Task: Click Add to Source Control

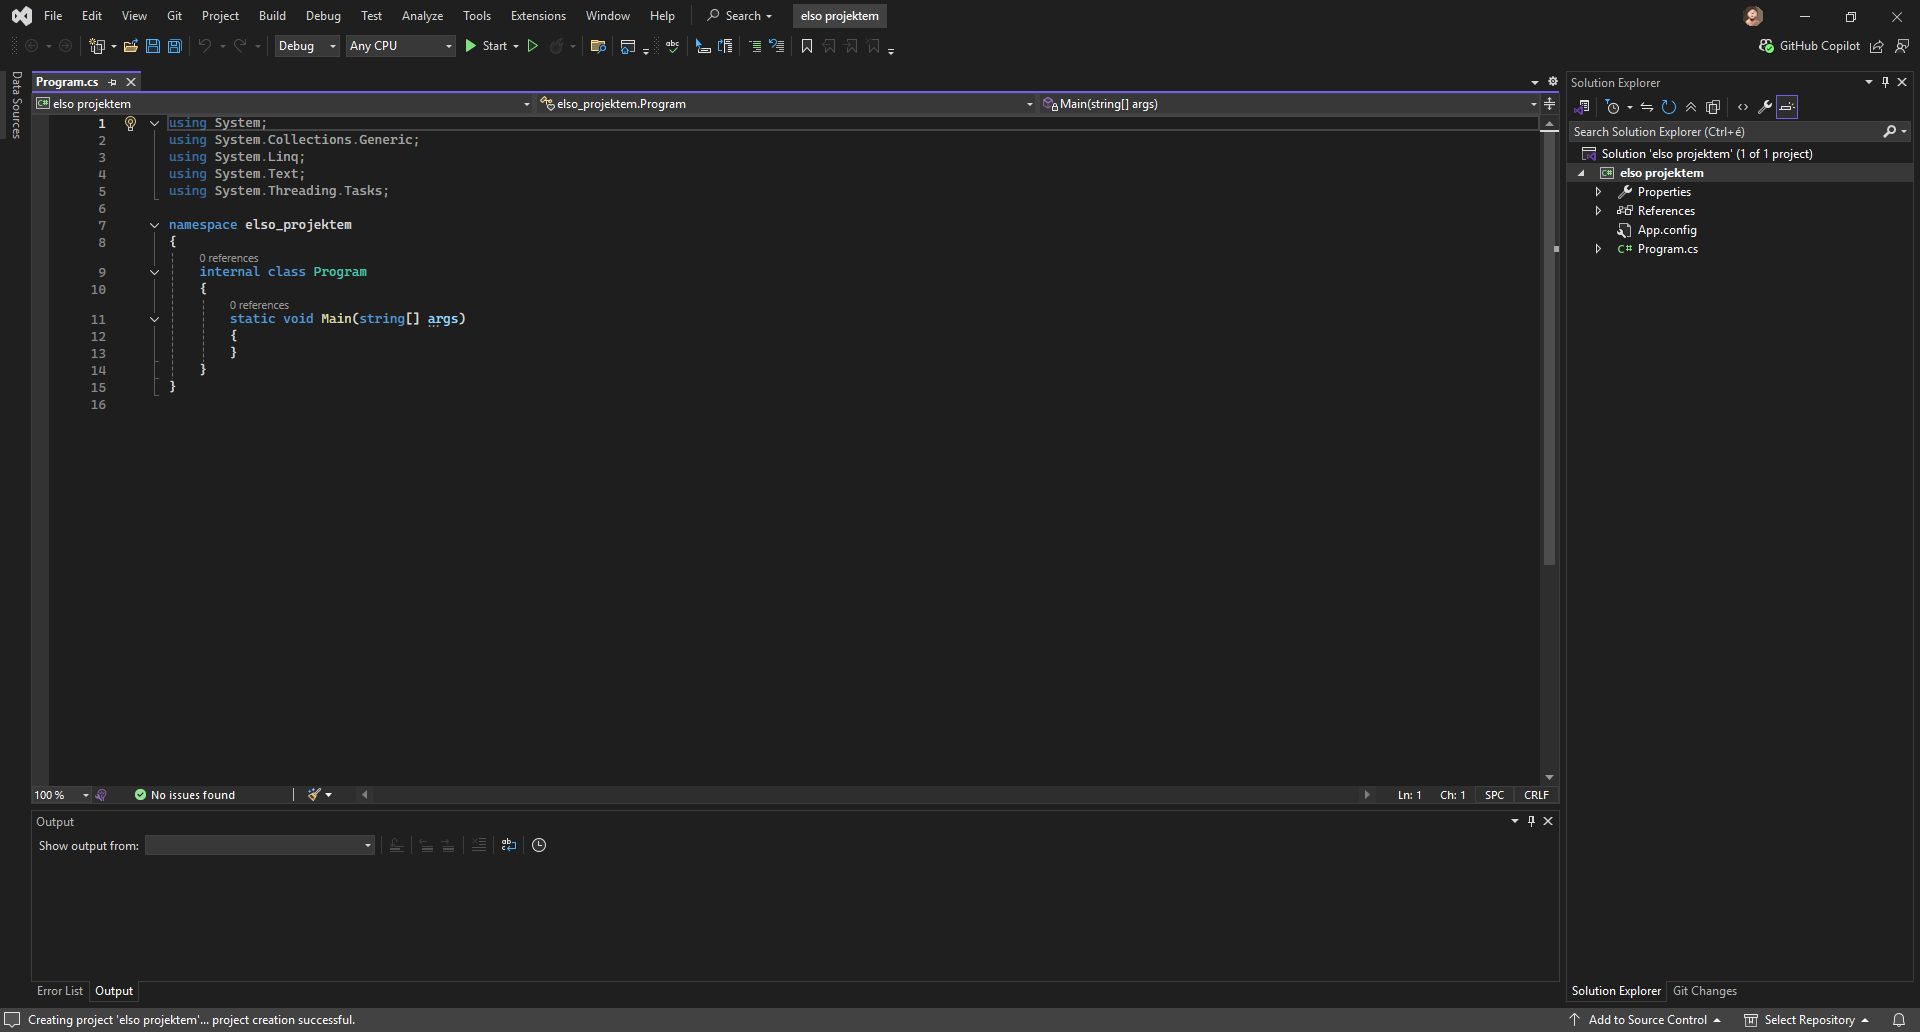Action: [1647, 1020]
